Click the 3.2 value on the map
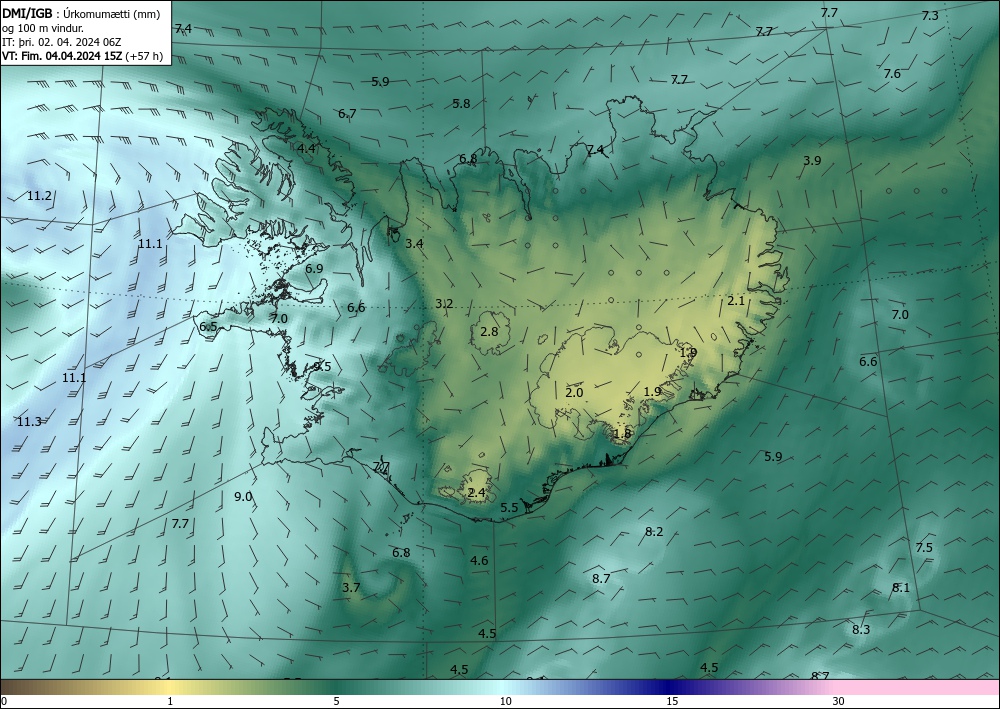1000x709 pixels. (444, 303)
